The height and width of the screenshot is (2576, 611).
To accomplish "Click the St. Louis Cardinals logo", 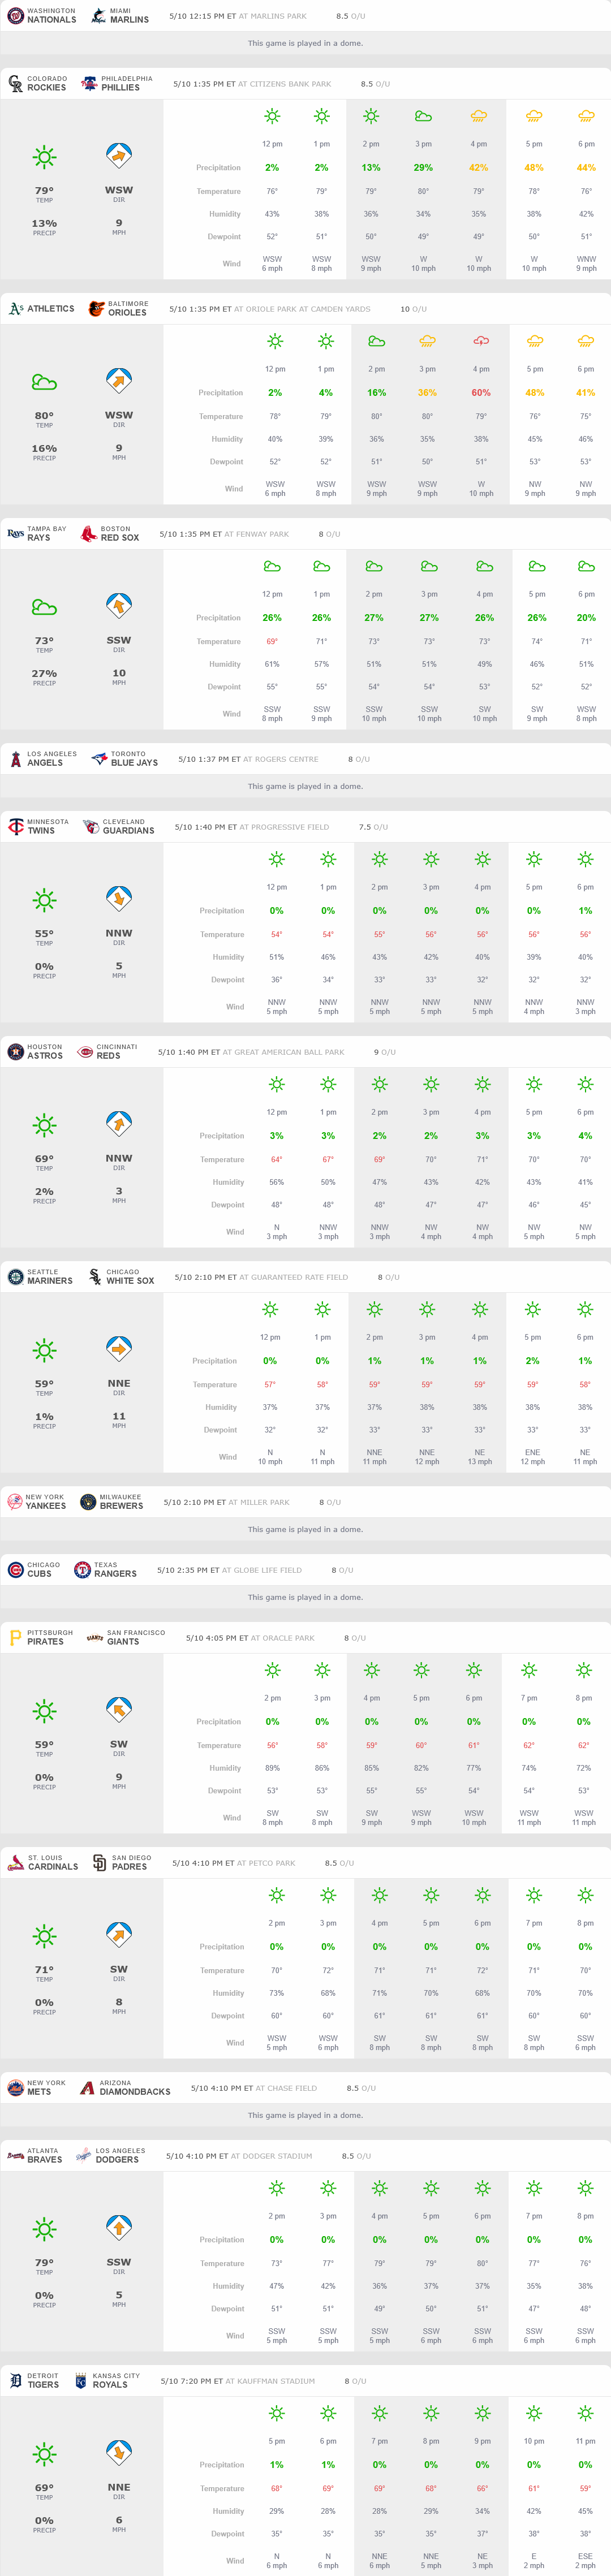I will pyautogui.click(x=15, y=1863).
